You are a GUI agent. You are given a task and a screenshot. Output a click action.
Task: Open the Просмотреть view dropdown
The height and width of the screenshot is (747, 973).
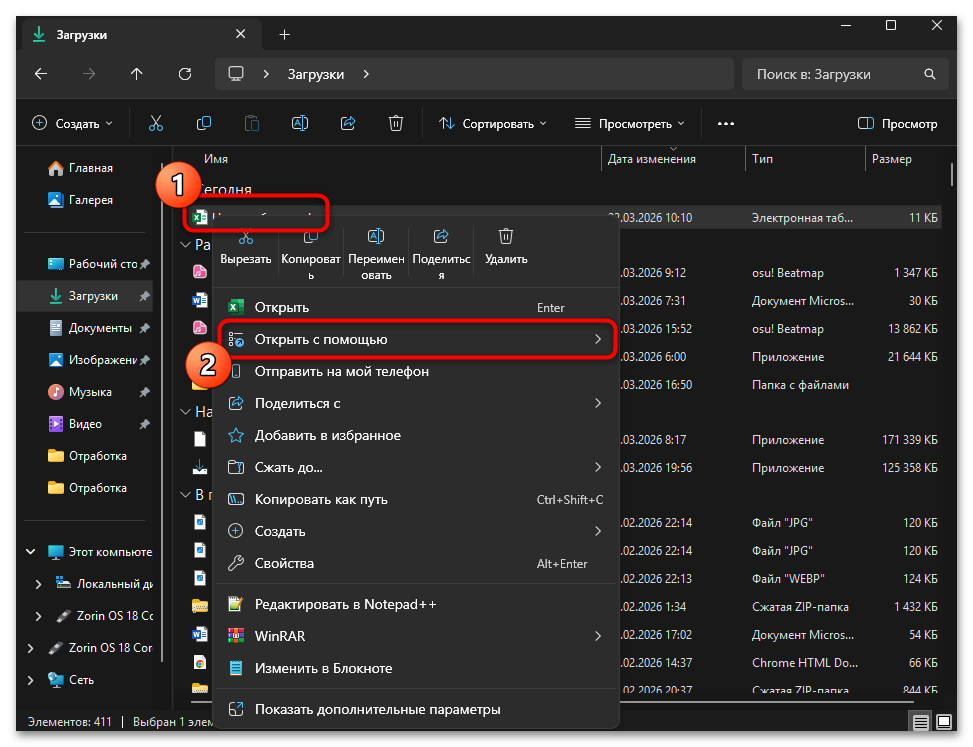coord(629,123)
